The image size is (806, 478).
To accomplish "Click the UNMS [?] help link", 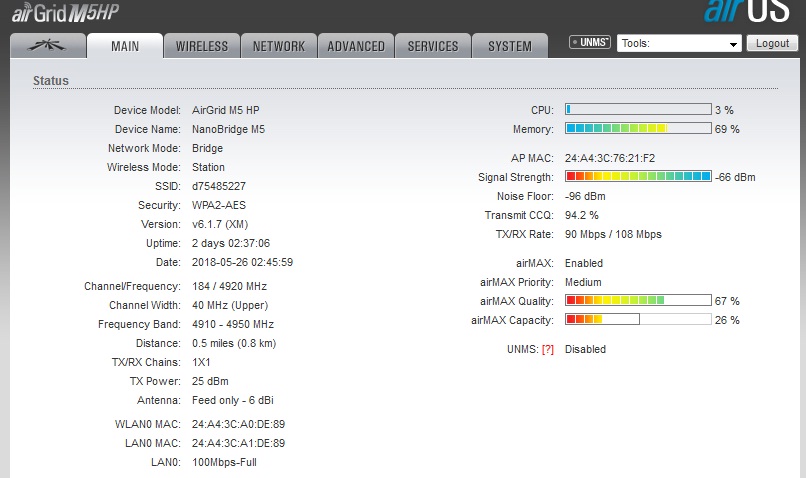I will 548,350.
